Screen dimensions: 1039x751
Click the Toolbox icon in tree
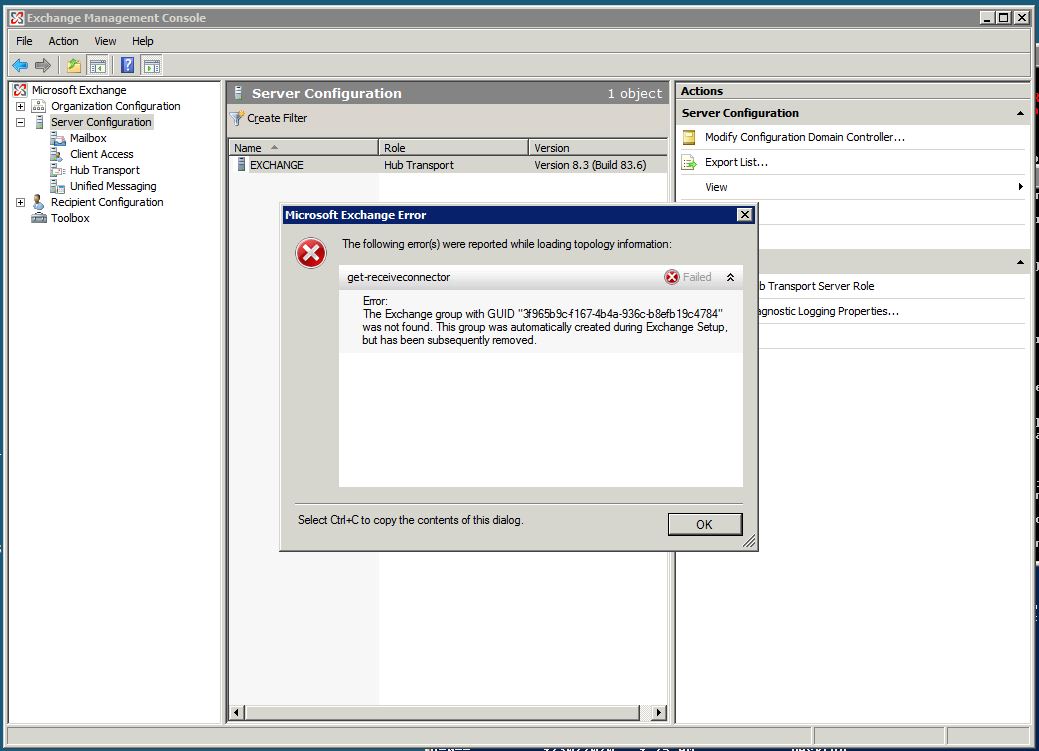pyautogui.click(x=39, y=217)
